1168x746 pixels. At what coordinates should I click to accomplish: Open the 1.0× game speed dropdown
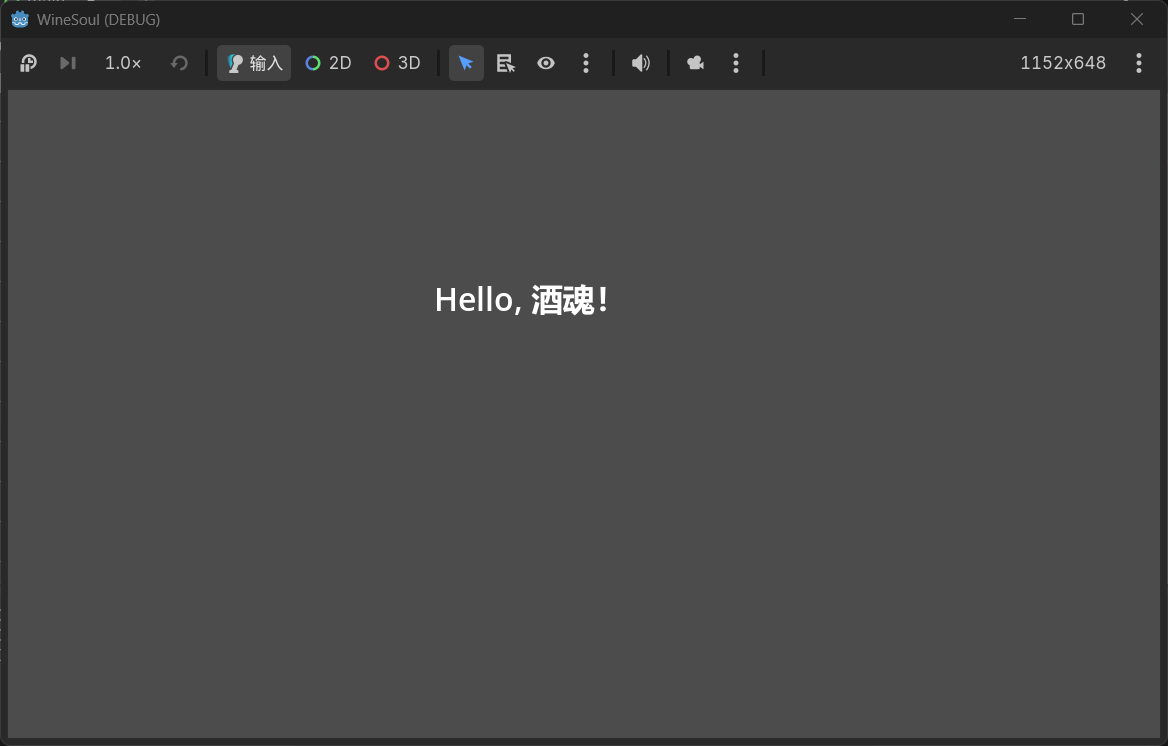pyautogui.click(x=123, y=63)
